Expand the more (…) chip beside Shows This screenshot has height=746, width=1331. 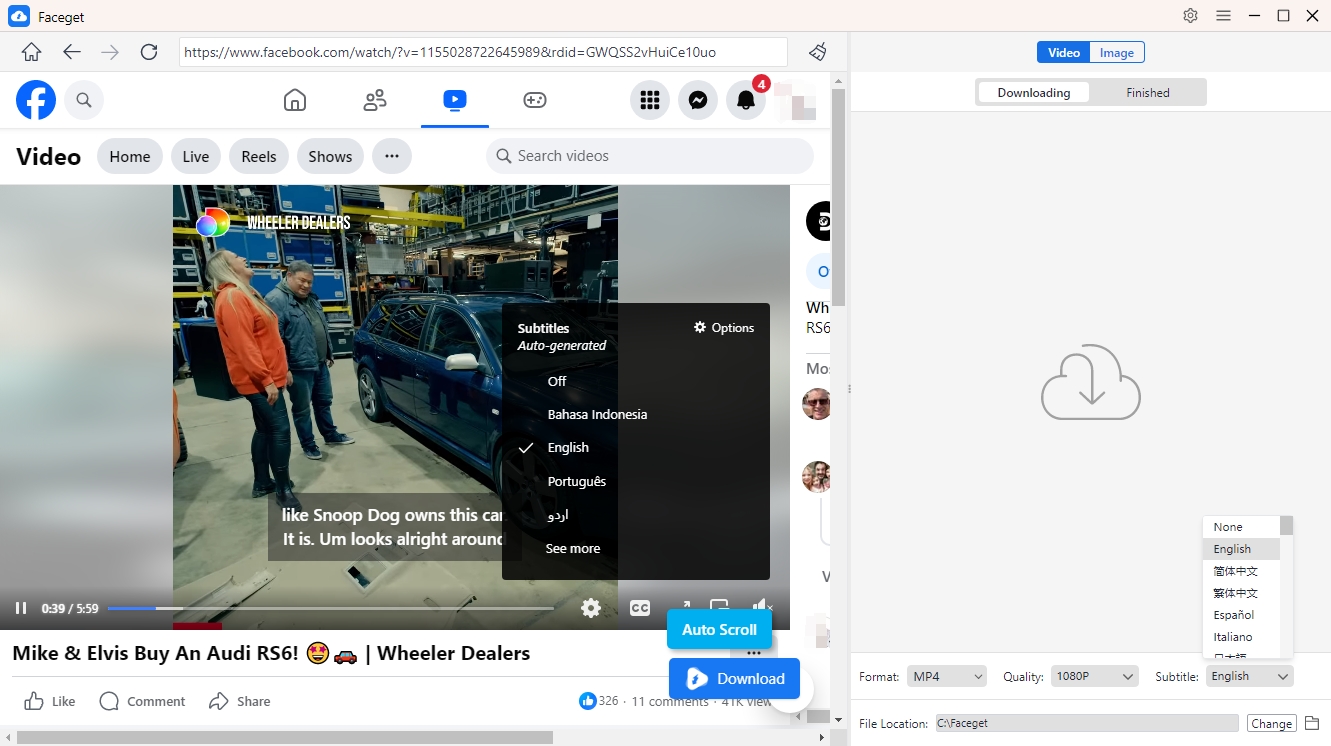(392, 156)
